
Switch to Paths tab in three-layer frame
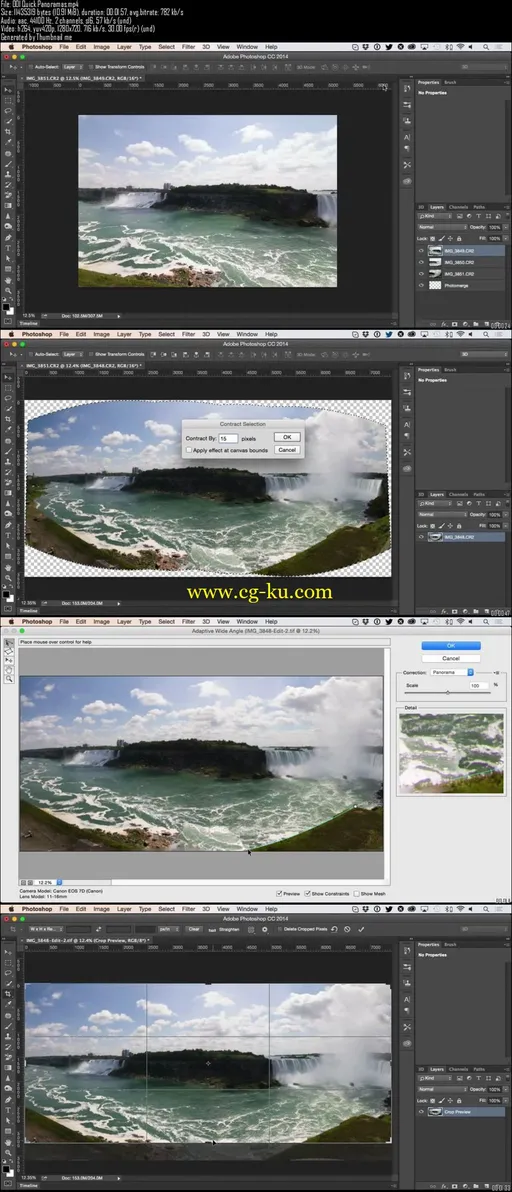click(x=479, y=207)
